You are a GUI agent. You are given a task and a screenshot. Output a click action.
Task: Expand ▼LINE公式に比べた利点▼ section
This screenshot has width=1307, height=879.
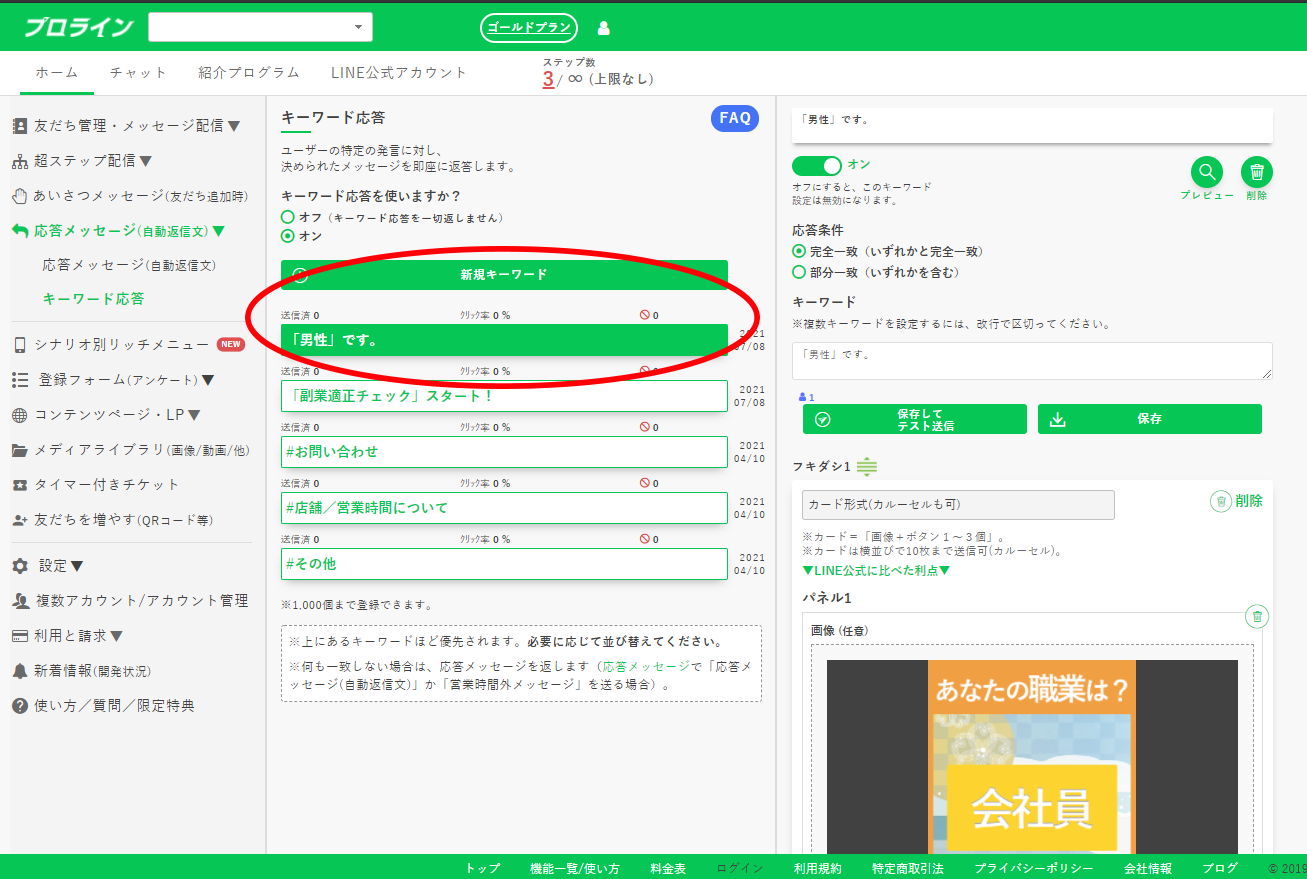tap(876, 570)
